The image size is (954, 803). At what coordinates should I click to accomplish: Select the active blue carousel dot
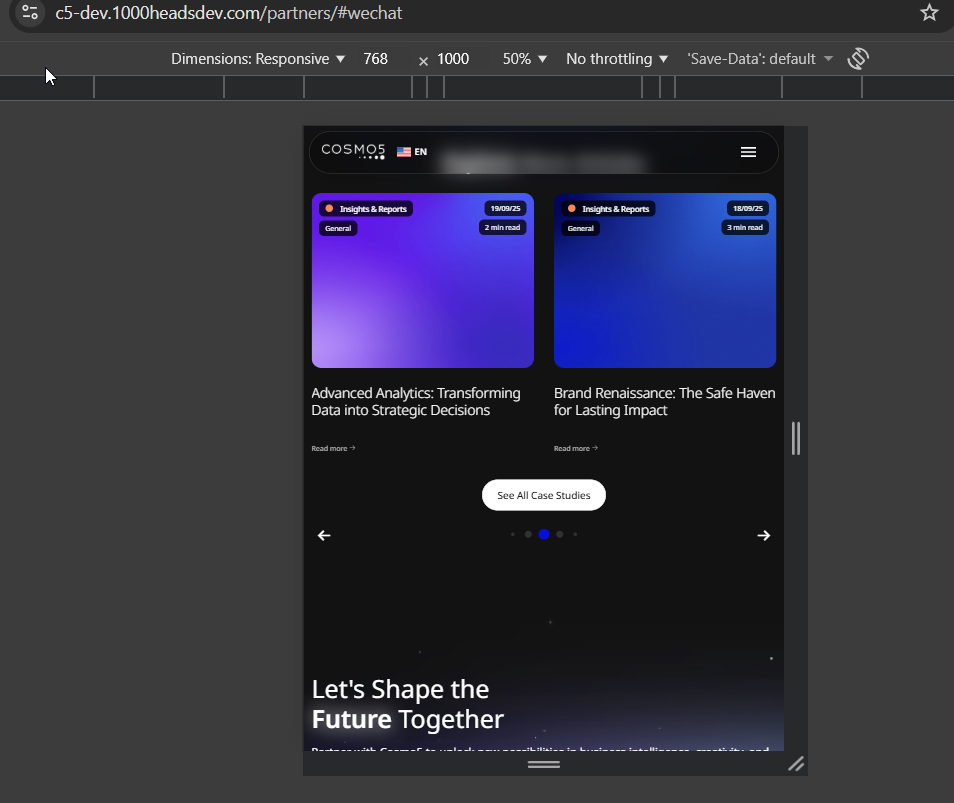click(x=544, y=534)
